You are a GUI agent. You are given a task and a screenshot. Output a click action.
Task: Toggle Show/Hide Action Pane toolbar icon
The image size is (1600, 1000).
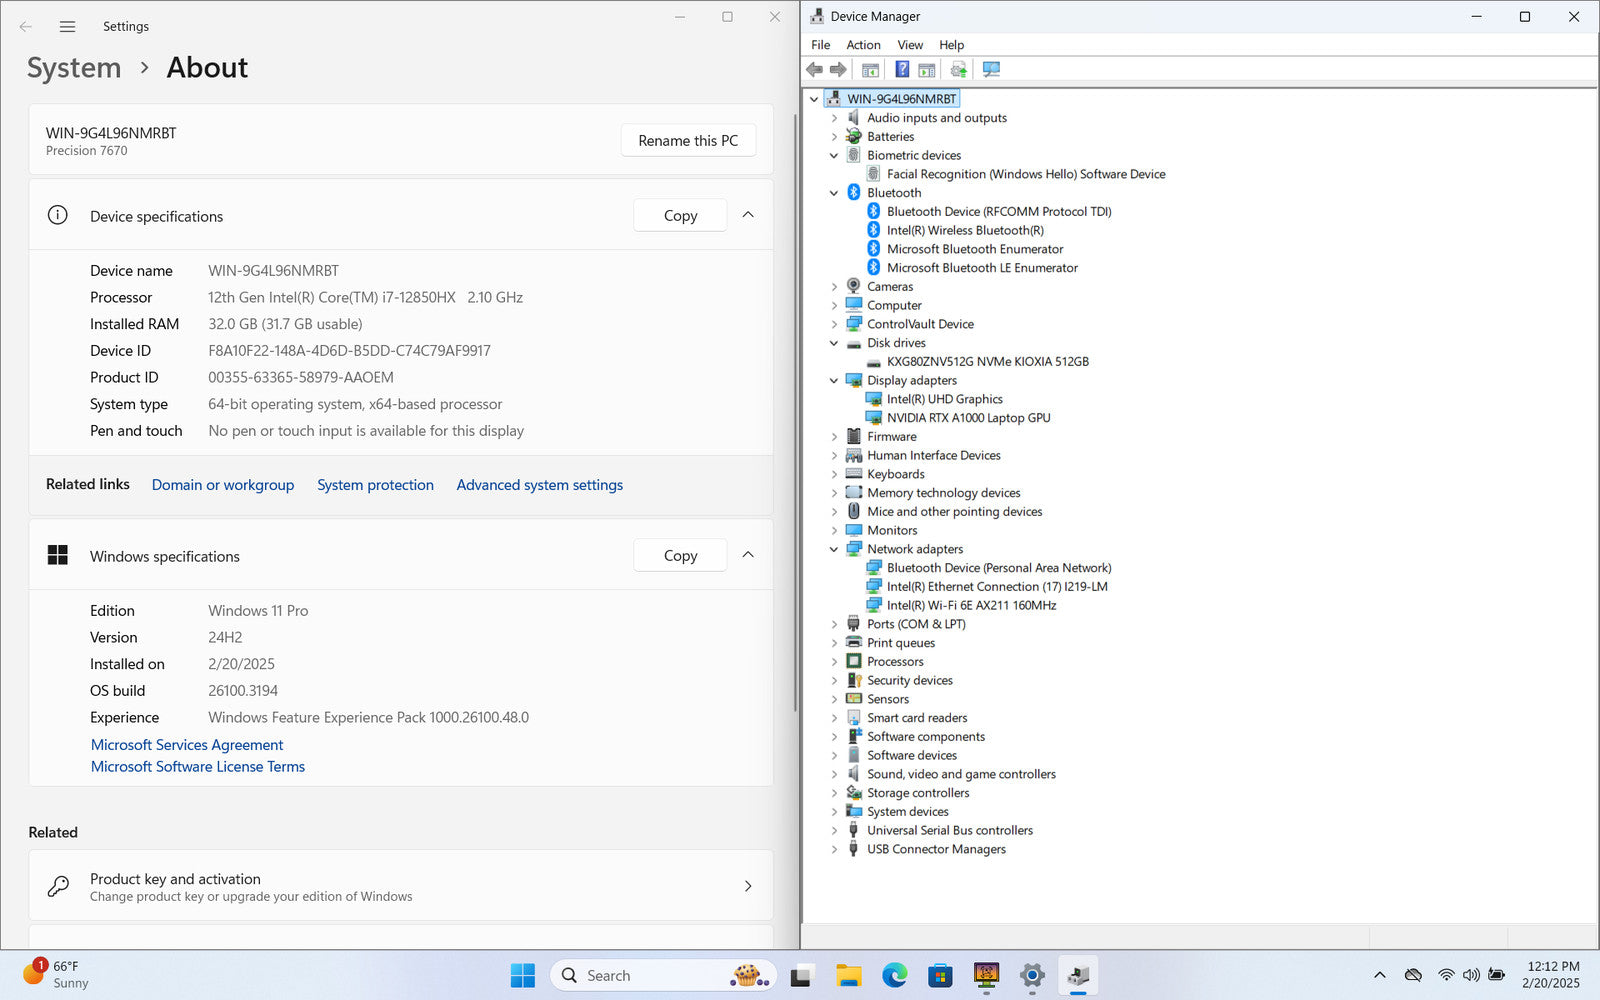click(x=927, y=70)
